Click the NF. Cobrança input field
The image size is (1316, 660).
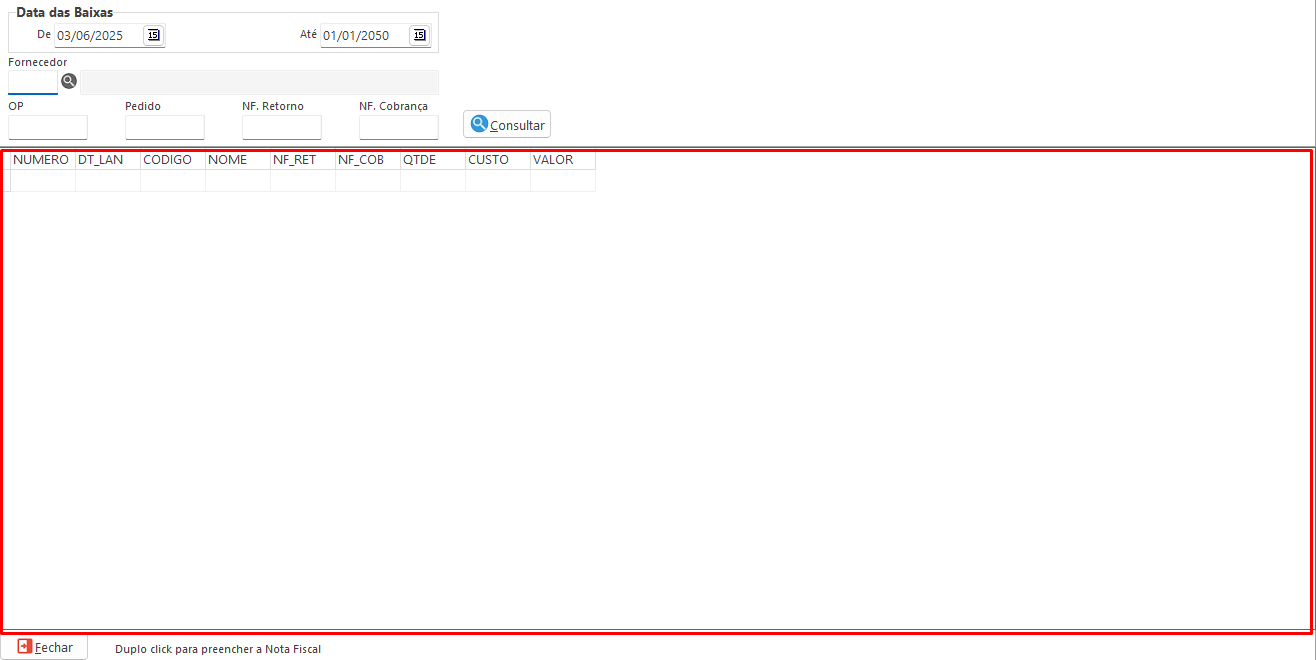pyautogui.click(x=399, y=127)
